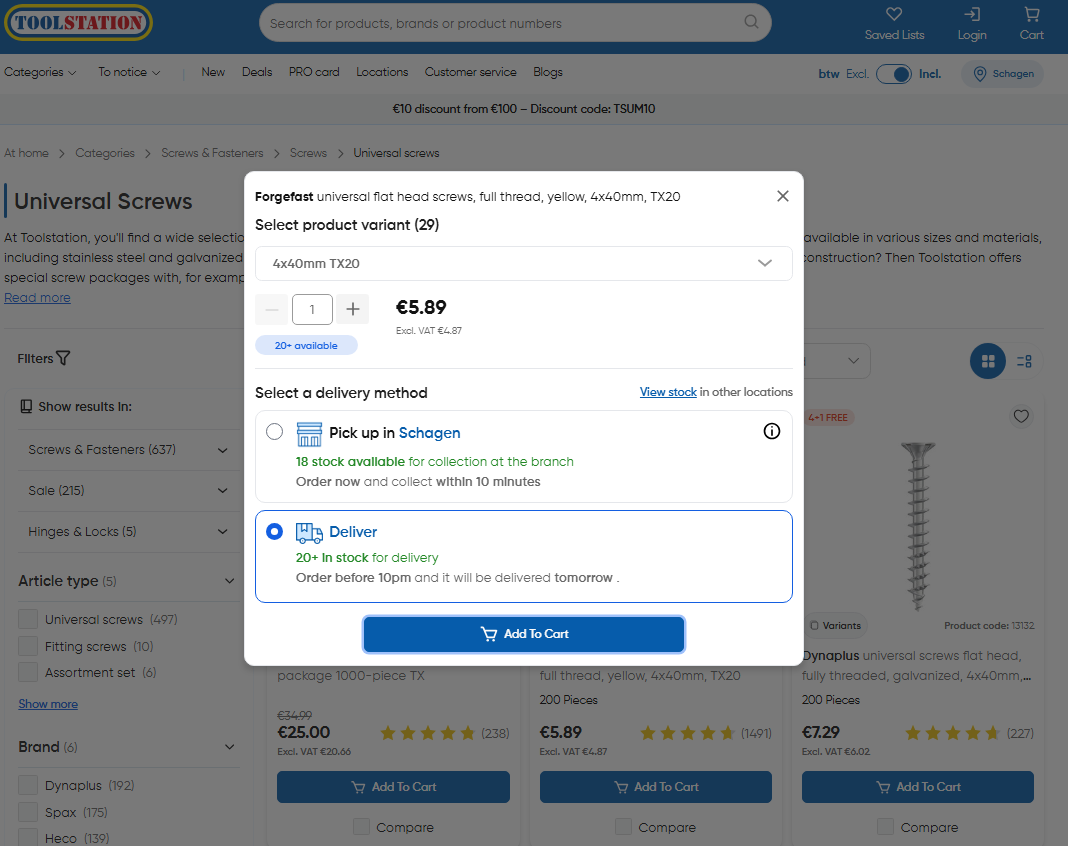This screenshot has height=846, width=1068.
Task: Click the search magnifier icon
Action: pyautogui.click(x=752, y=22)
